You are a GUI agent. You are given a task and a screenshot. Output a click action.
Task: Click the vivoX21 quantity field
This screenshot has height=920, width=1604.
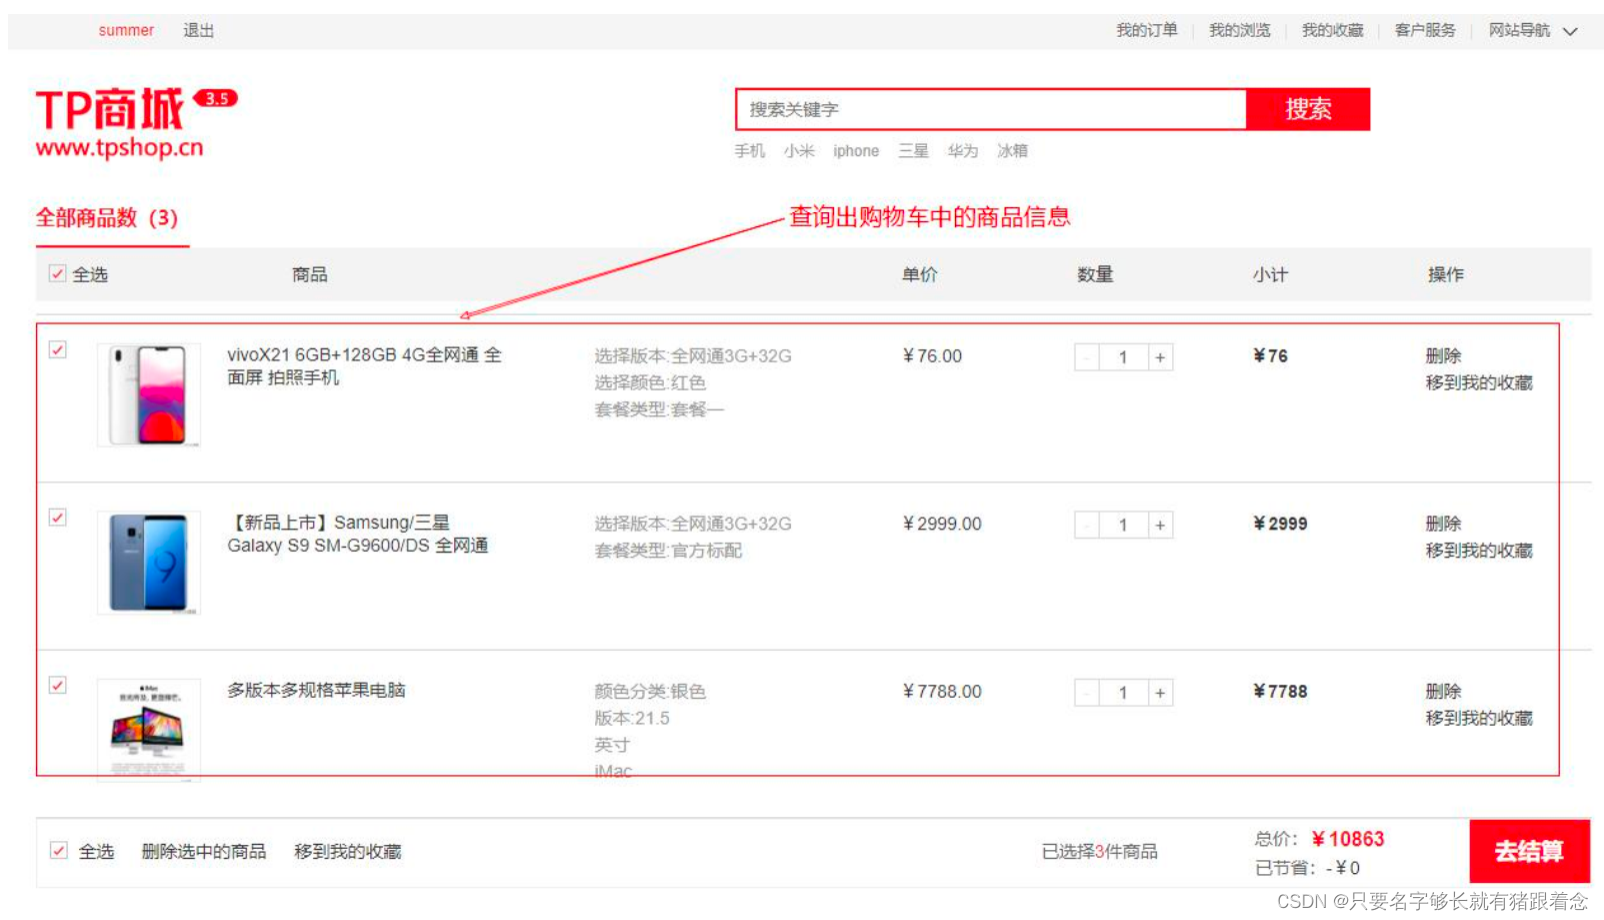[x=1124, y=357]
